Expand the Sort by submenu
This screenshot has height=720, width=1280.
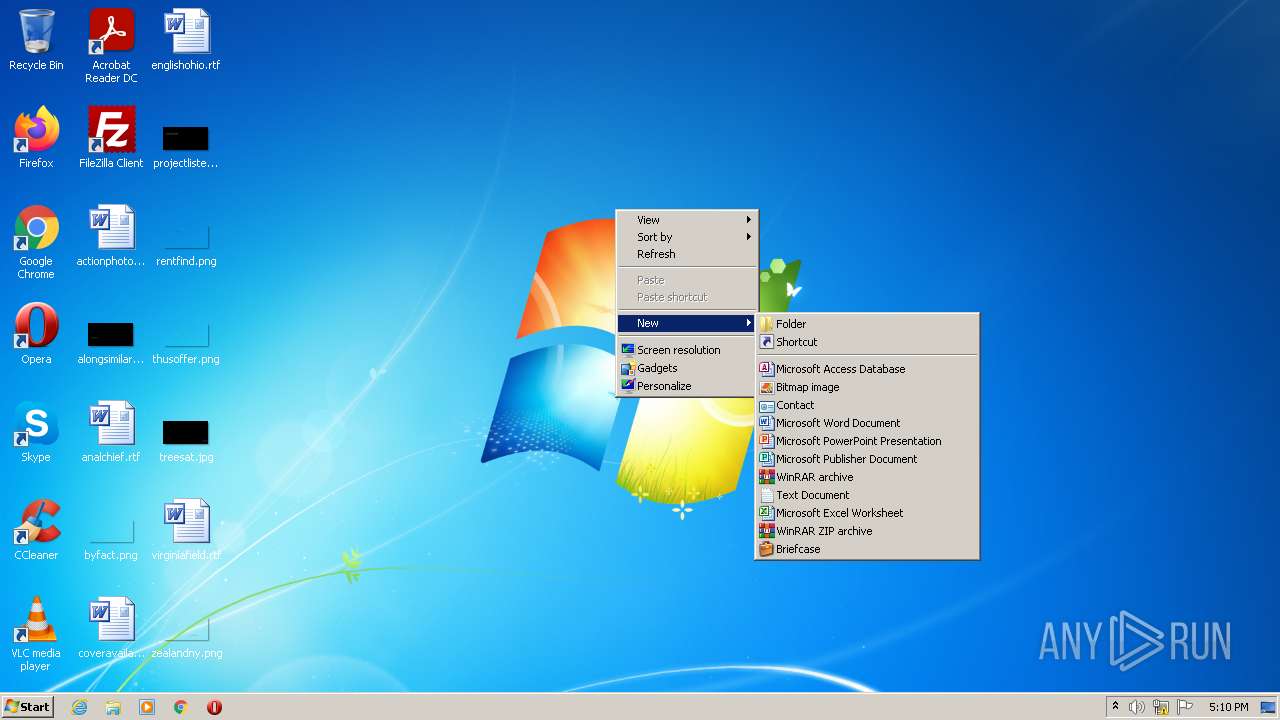(x=687, y=237)
